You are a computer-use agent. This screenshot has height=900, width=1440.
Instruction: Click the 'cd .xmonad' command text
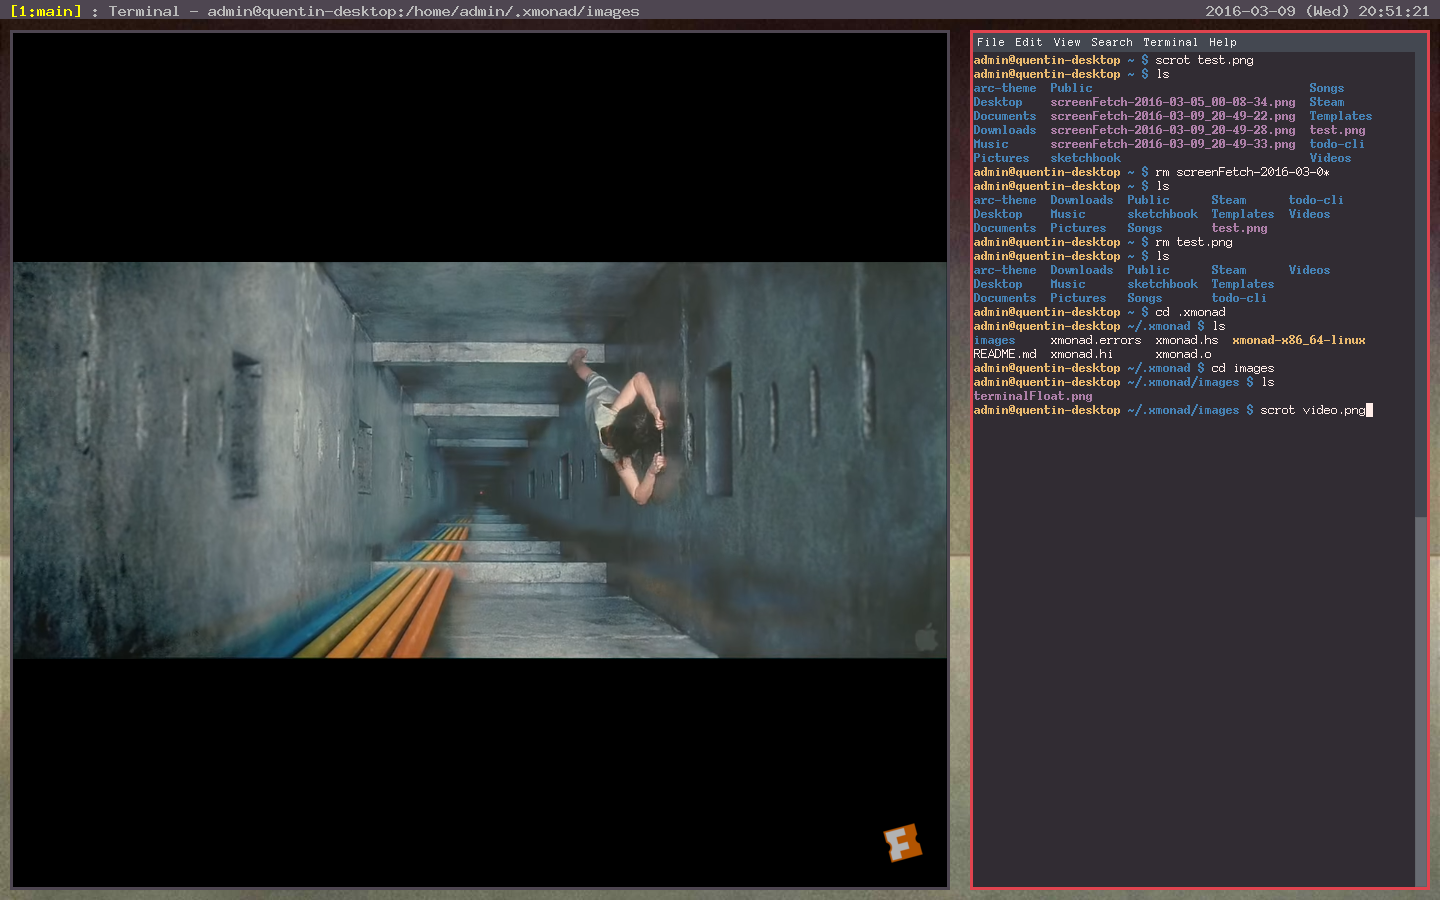click(1190, 312)
